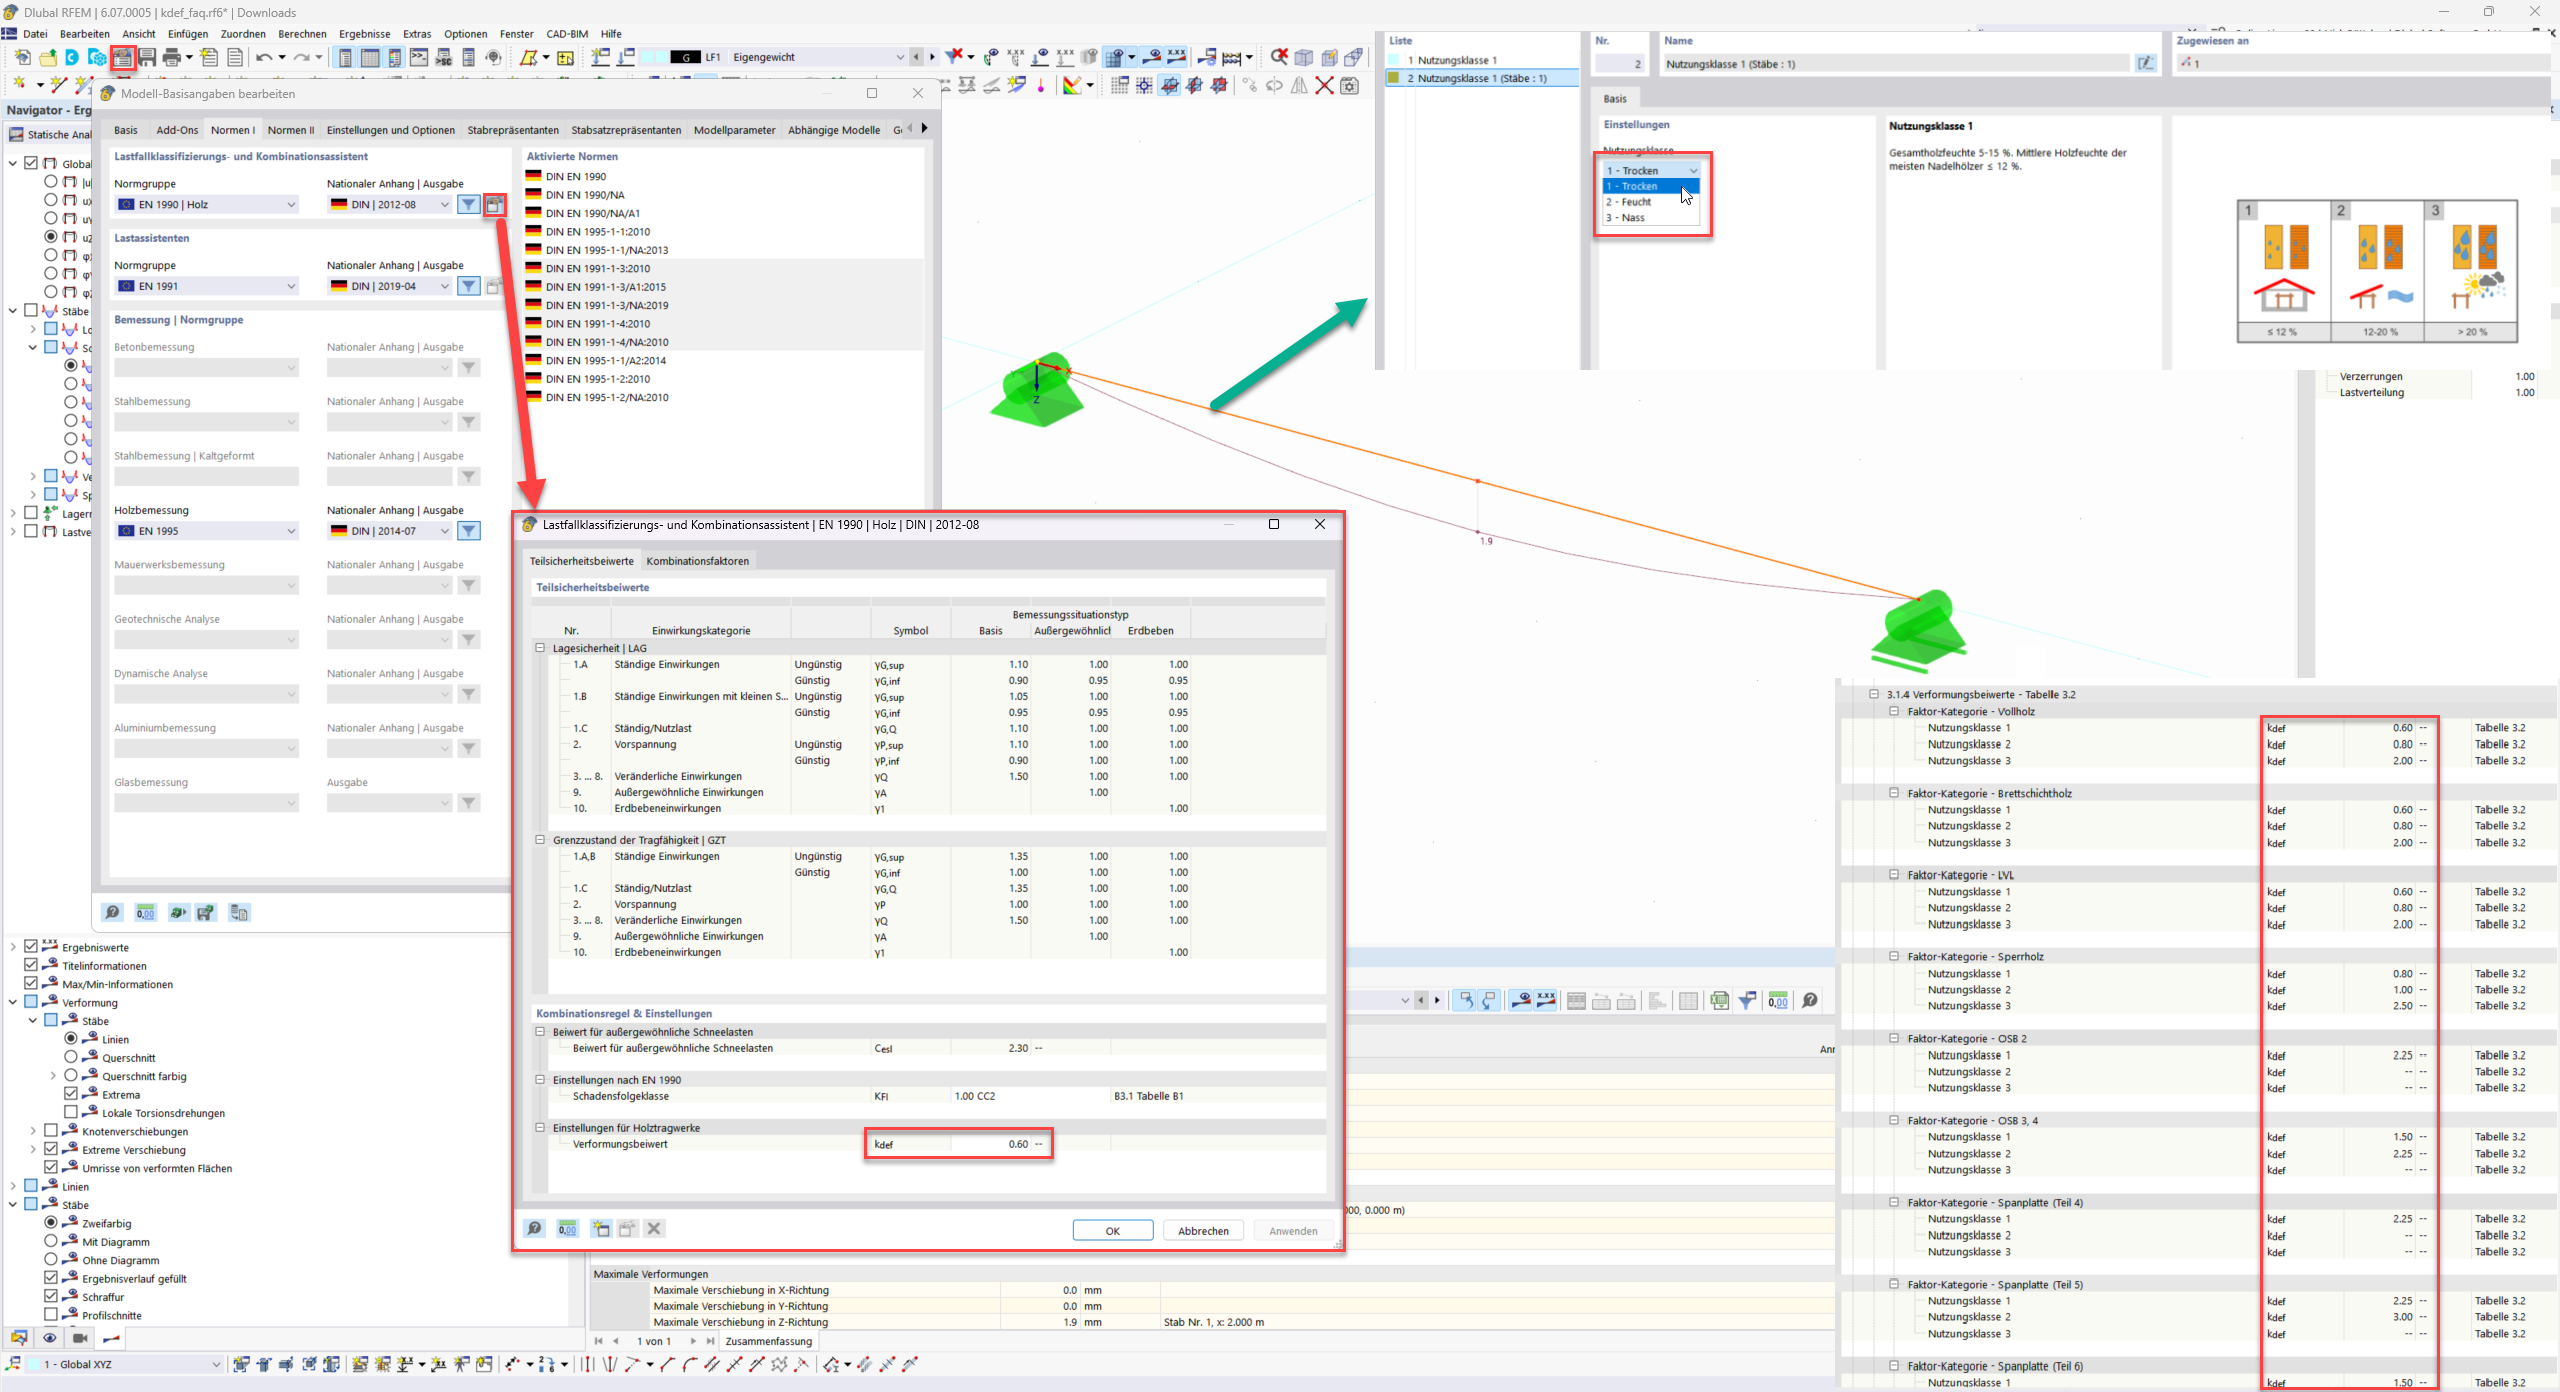This screenshot has height=1392, width=2560.
Task: Select the Querschnitt radio button
Action: [x=71, y=1057]
